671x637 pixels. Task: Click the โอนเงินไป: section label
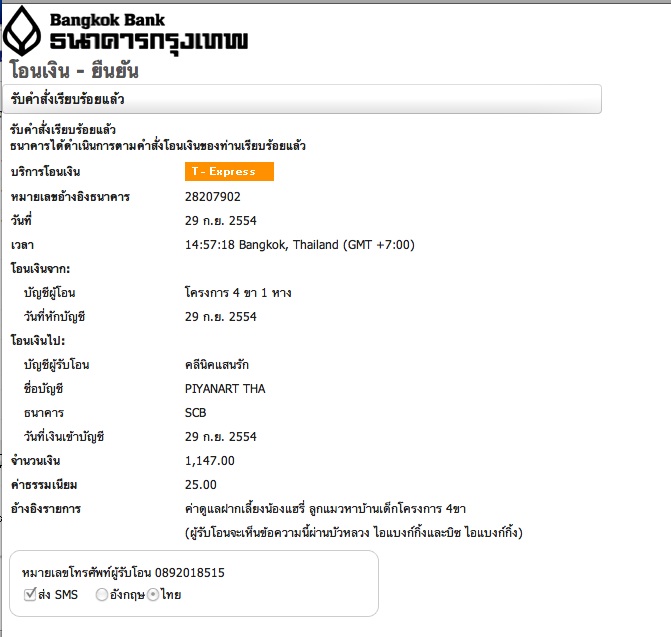[x=38, y=341]
